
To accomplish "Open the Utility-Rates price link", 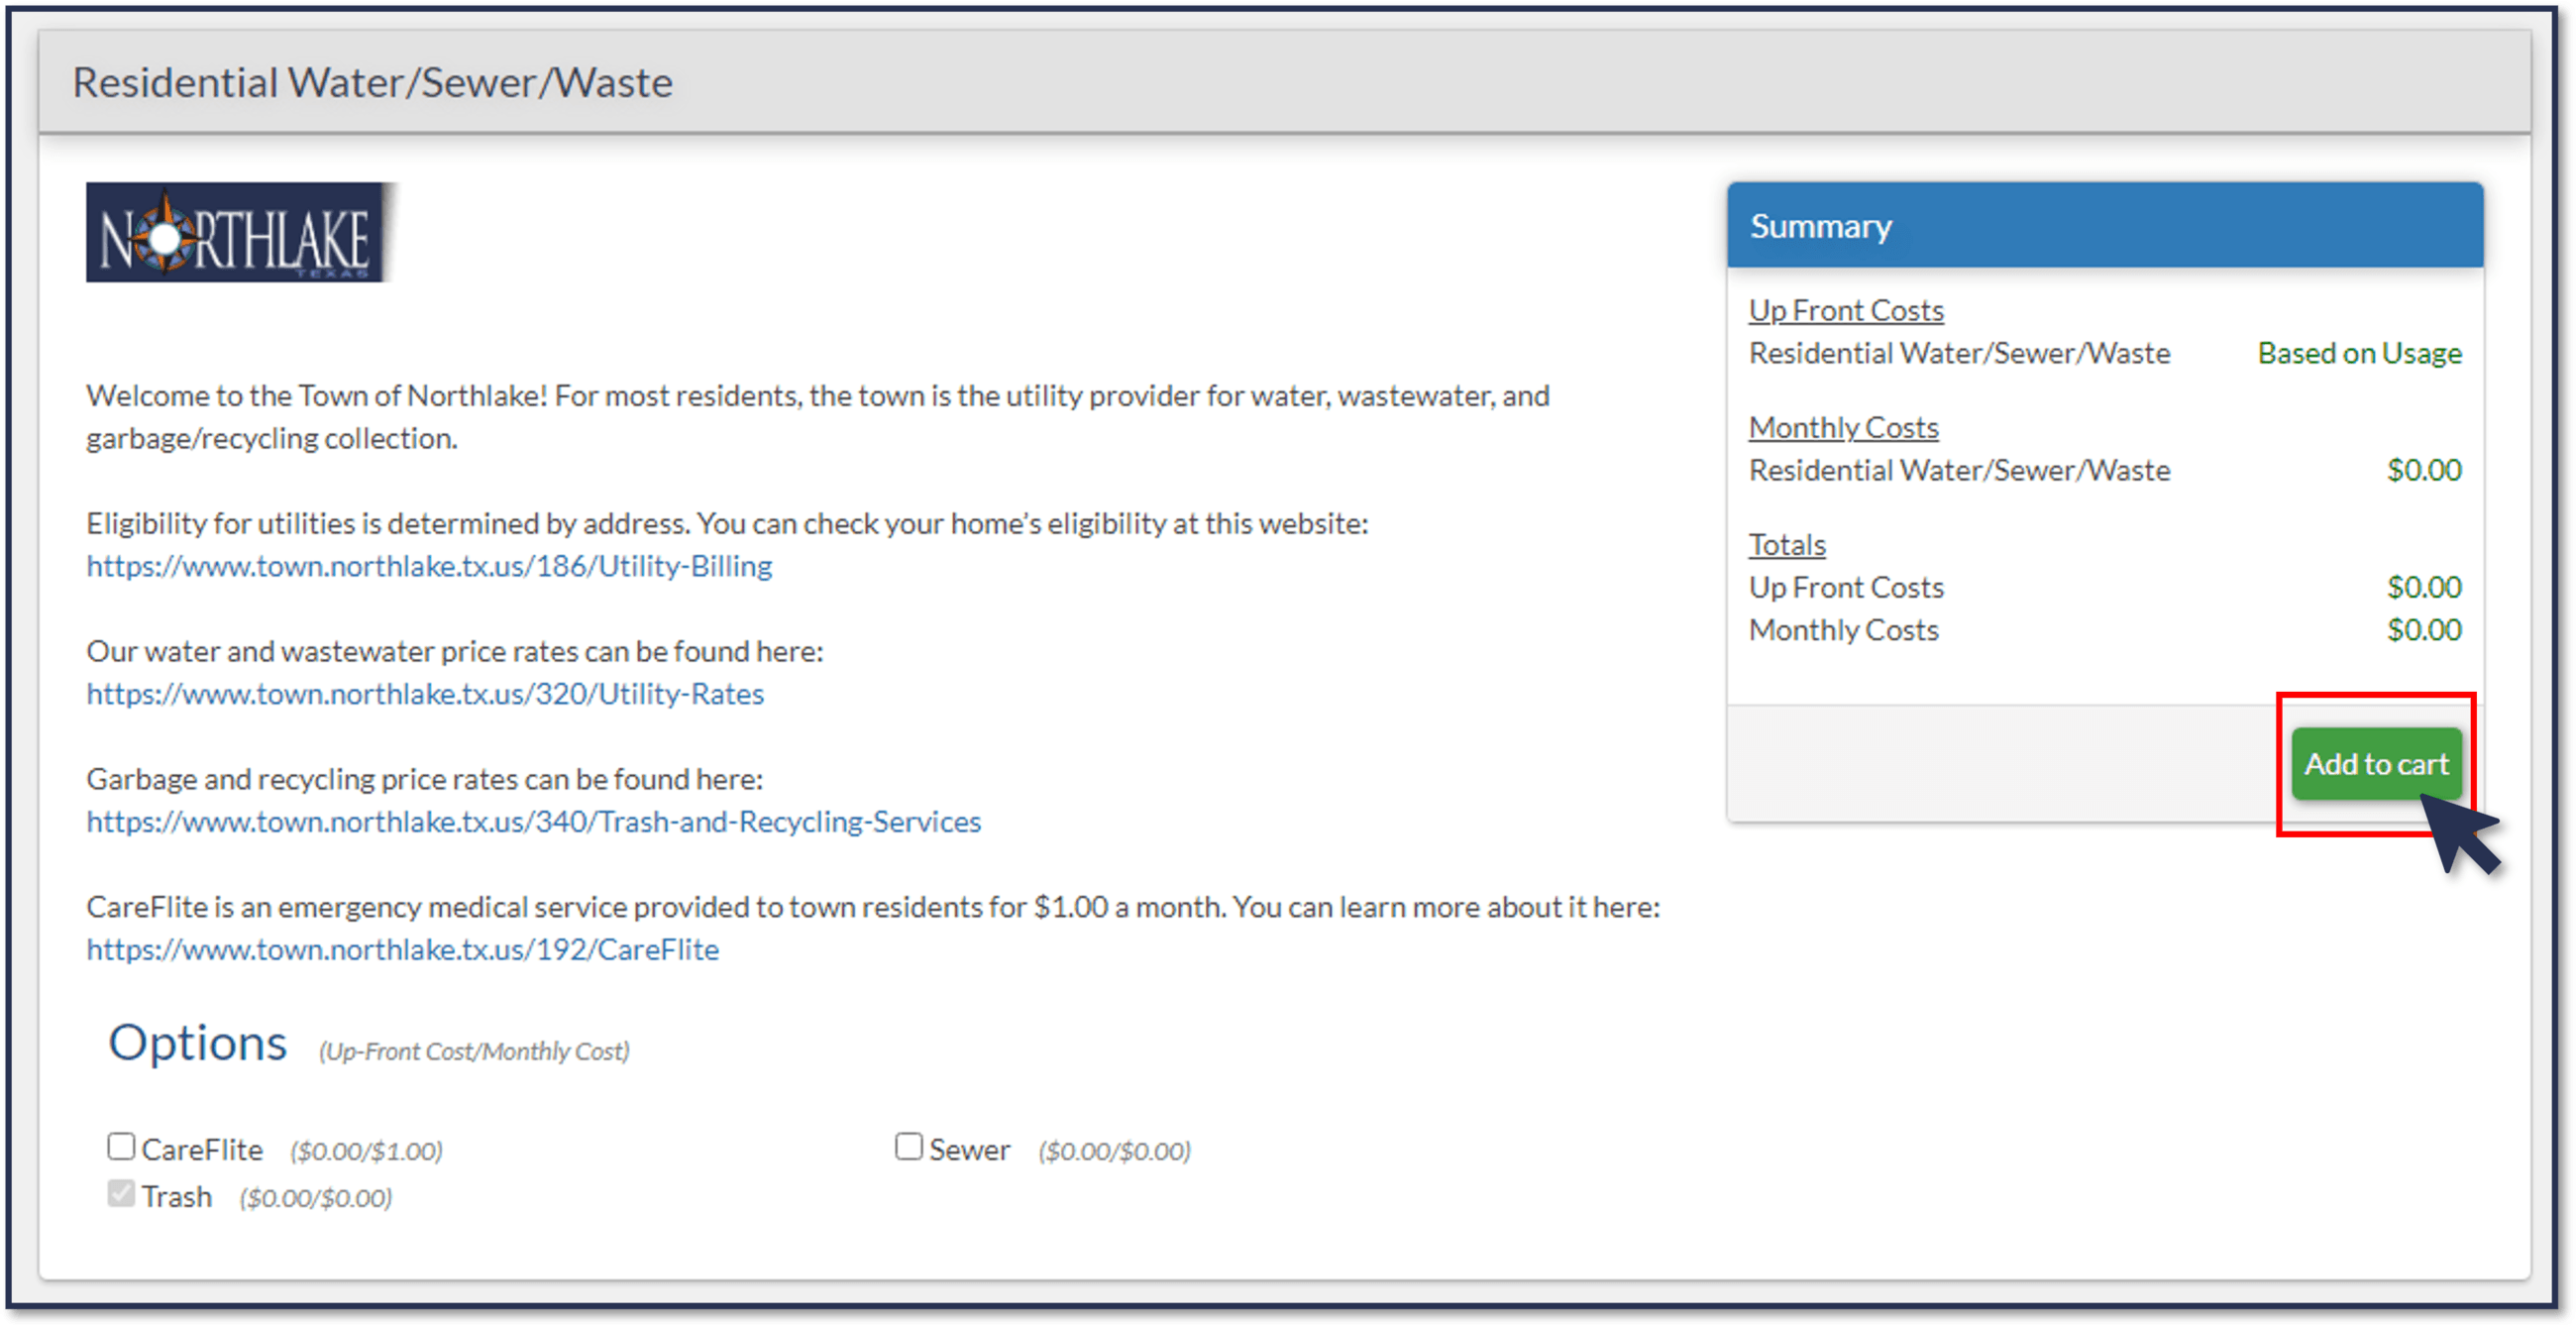I will click(x=425, y=694).
